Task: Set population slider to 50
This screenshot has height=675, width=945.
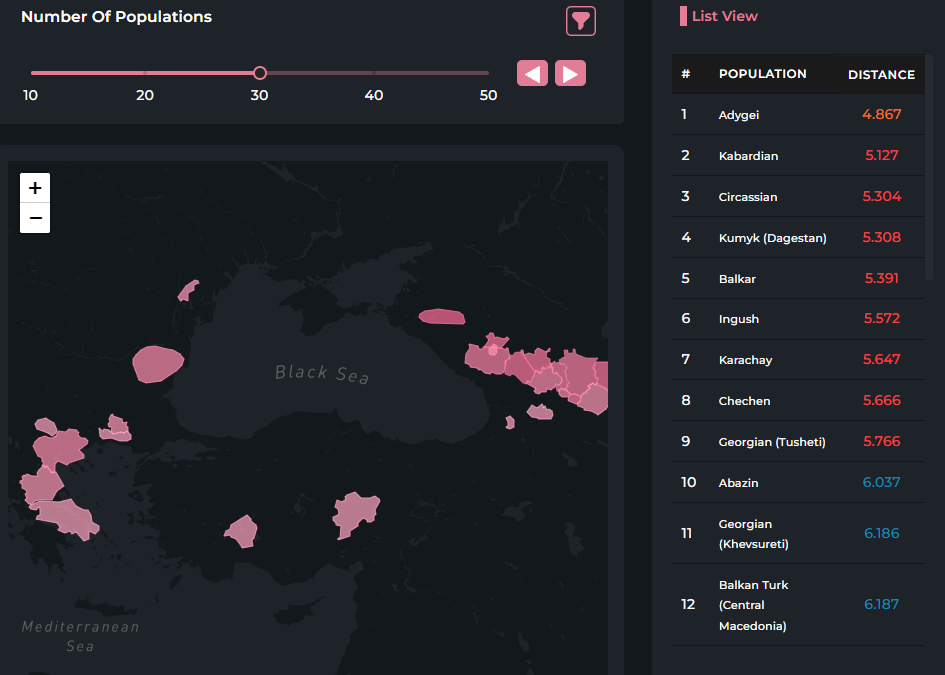Action: tap(488, 73)
